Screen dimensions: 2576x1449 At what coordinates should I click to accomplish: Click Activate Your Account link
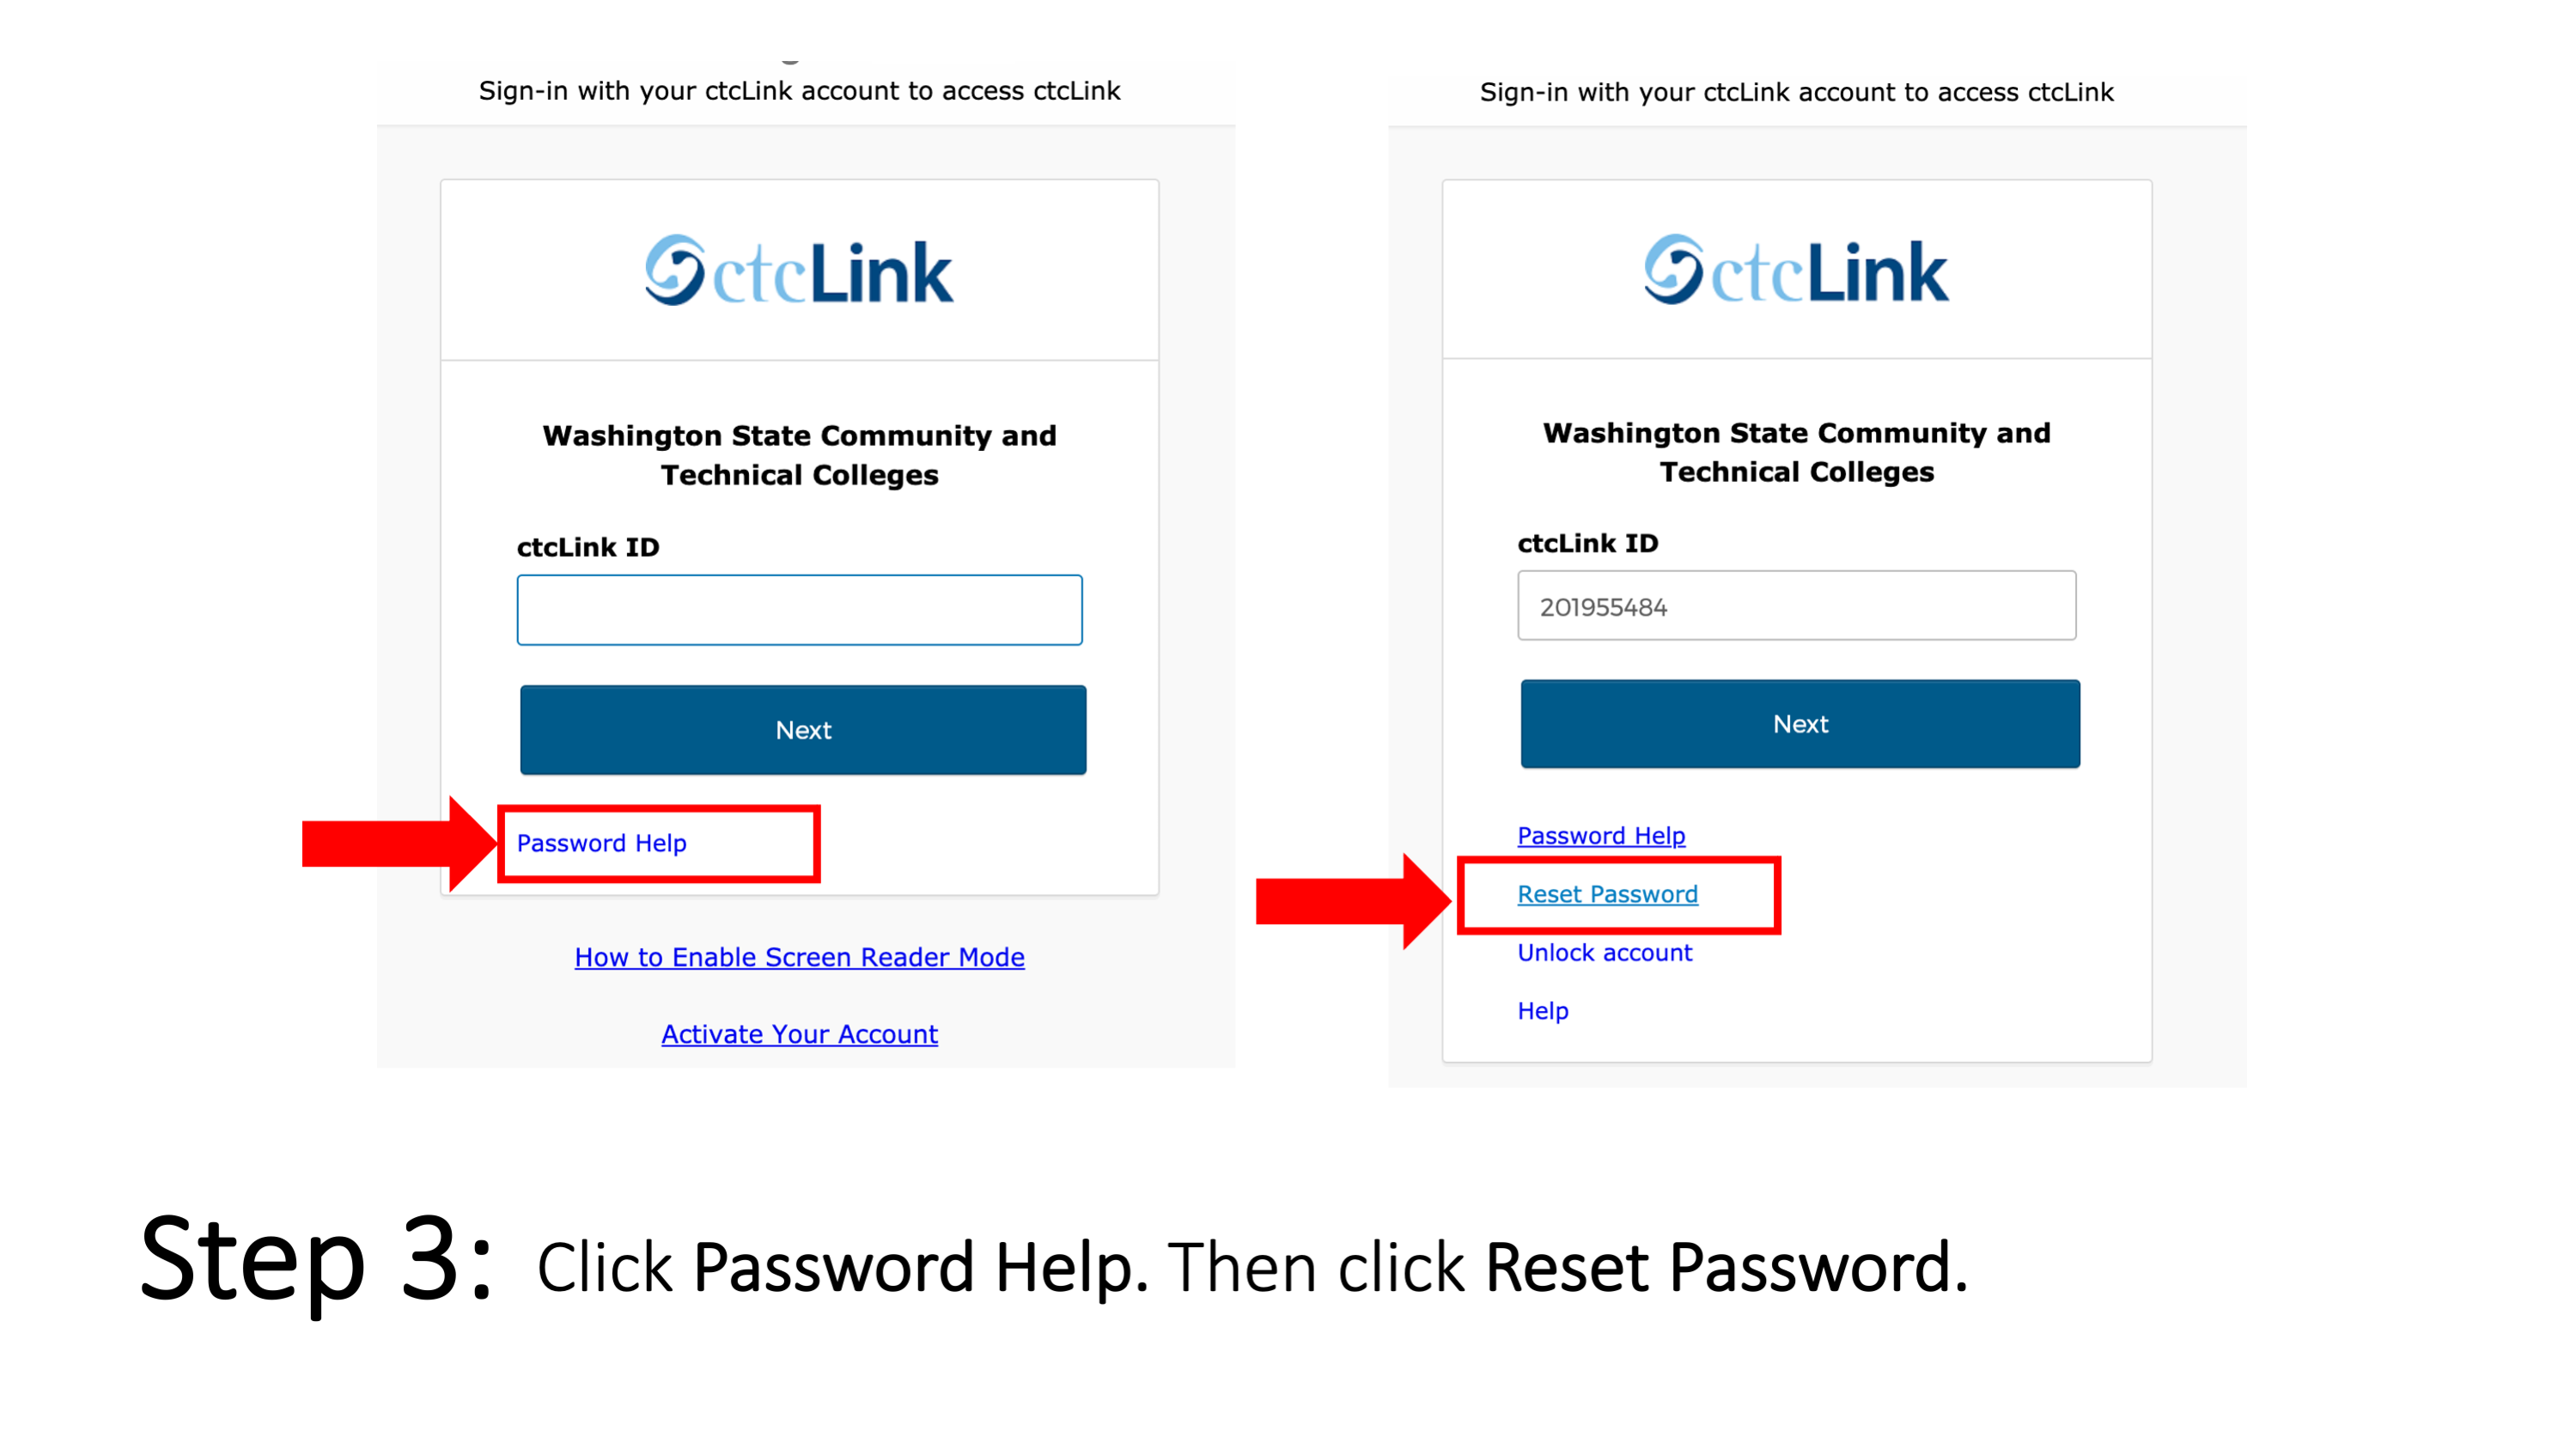798,1033
